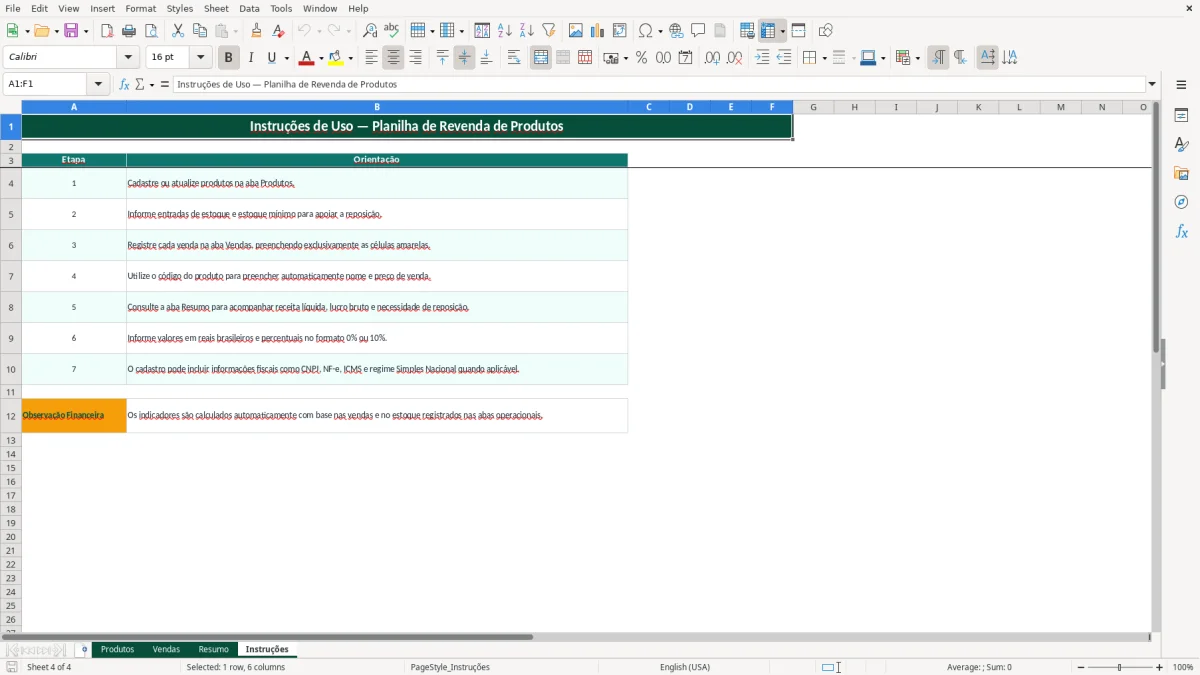Apply the yellow background color
The height and width of the screenshot is (675, 1200).
point(336,58)
